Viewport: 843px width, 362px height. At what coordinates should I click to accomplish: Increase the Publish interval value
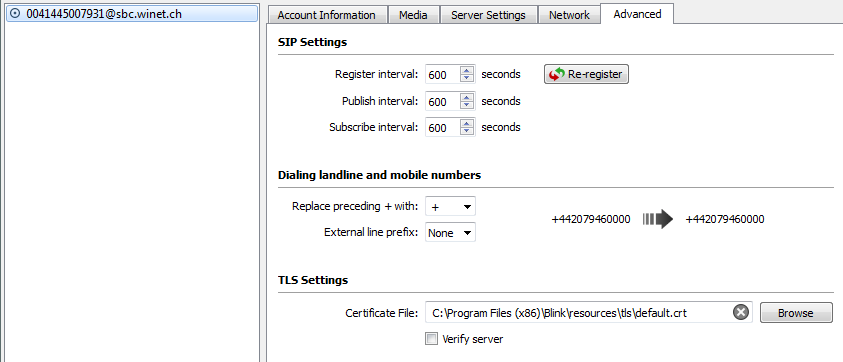(x=467, y=97)
